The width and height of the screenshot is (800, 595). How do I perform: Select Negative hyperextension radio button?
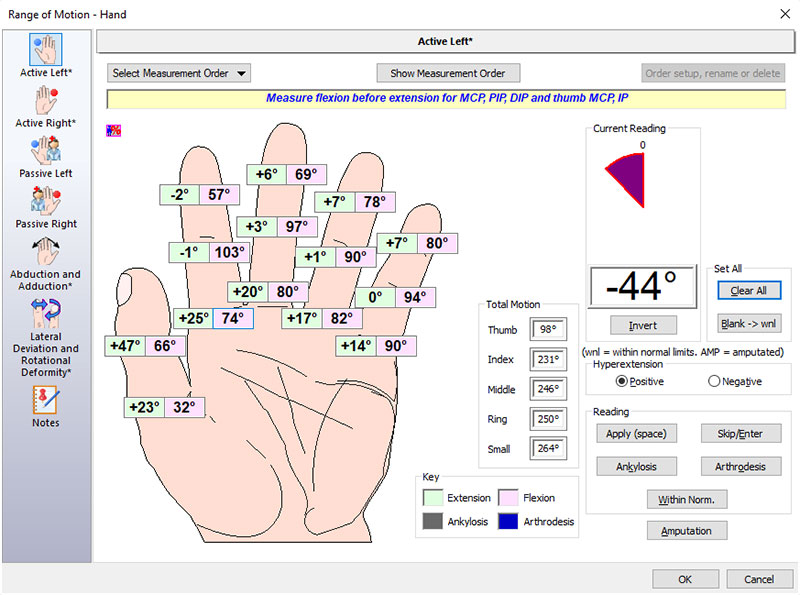pos(714,381)
